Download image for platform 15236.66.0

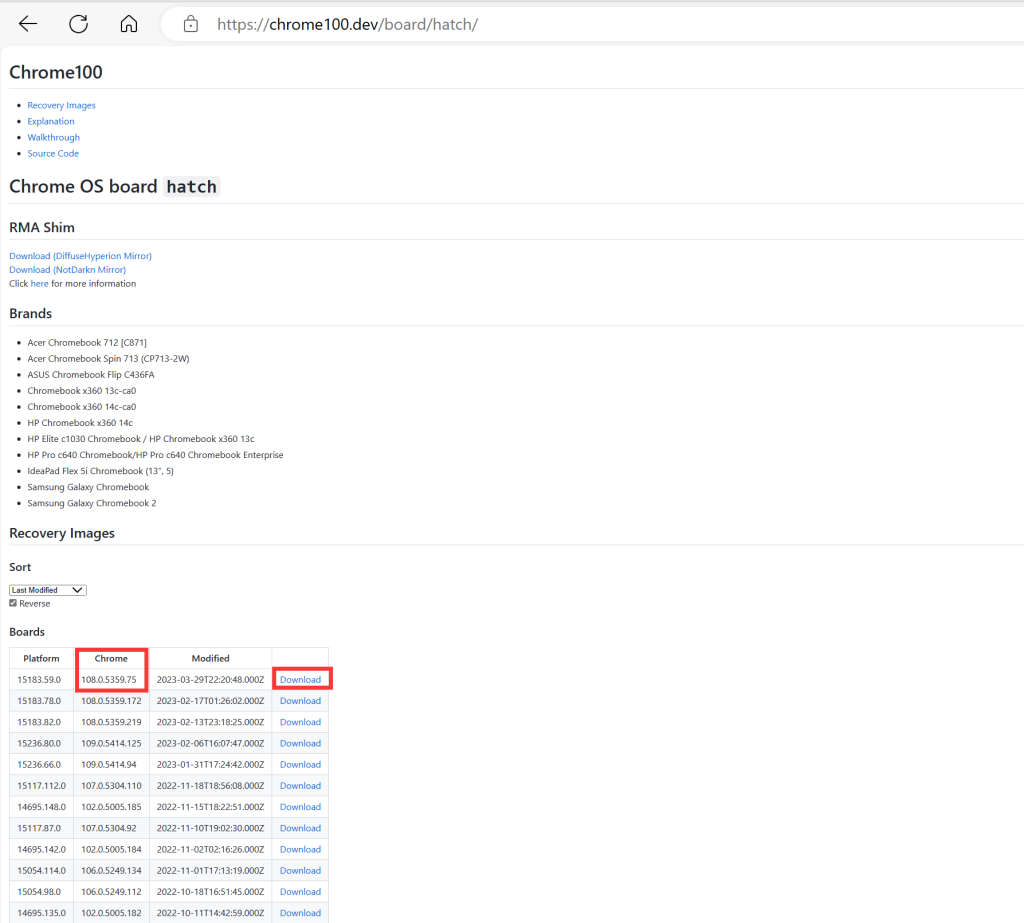click(x=300, y=764)
